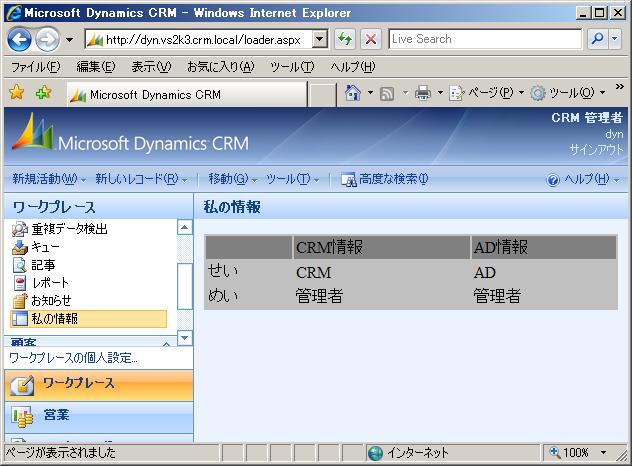Image resolution: width=632 pixels, height=466 pixels.
Task: Open the 新しいレコード(R) CRM menu
Action: (141, 179)
